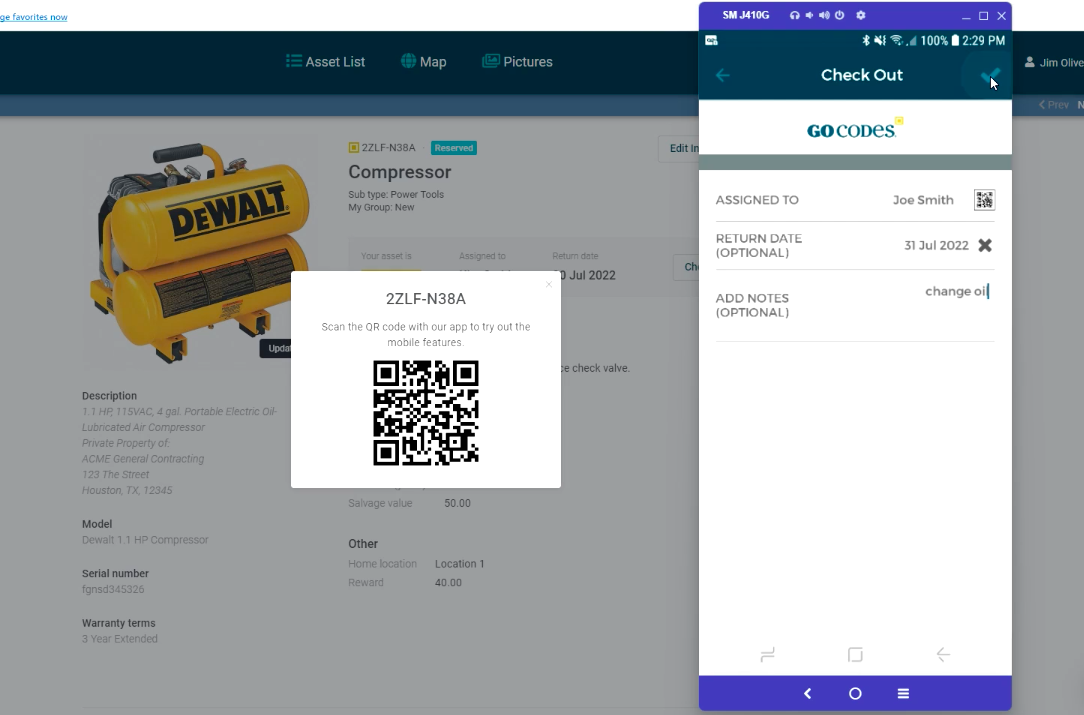
Task: Click the 2ZLF-N38A asset code icon
Action: (x=354, y=147)
